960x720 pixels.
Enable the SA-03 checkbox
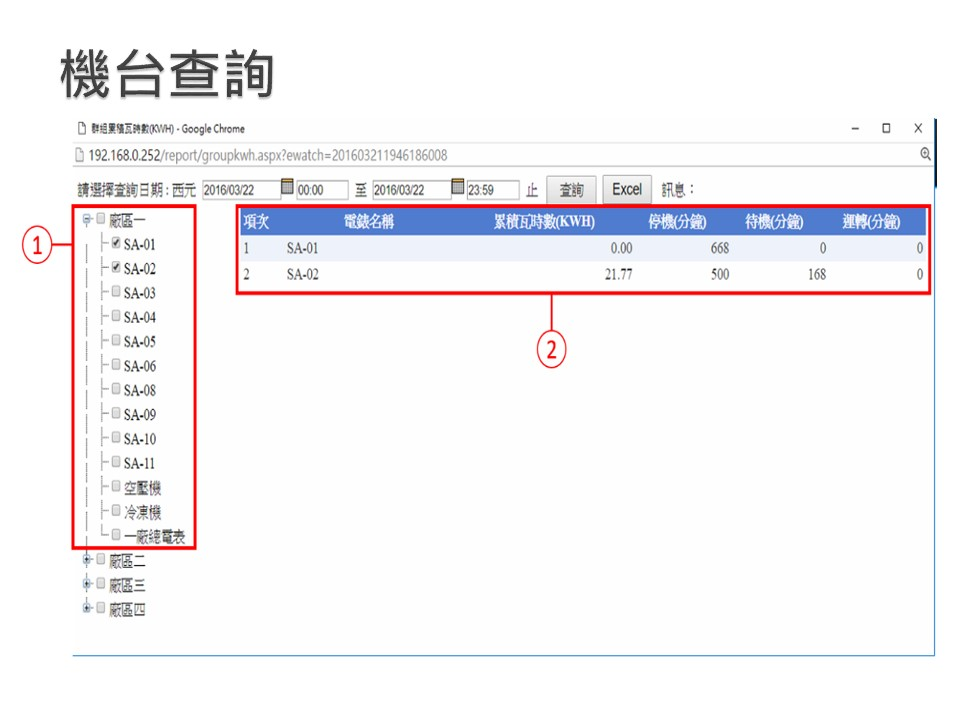117,292
